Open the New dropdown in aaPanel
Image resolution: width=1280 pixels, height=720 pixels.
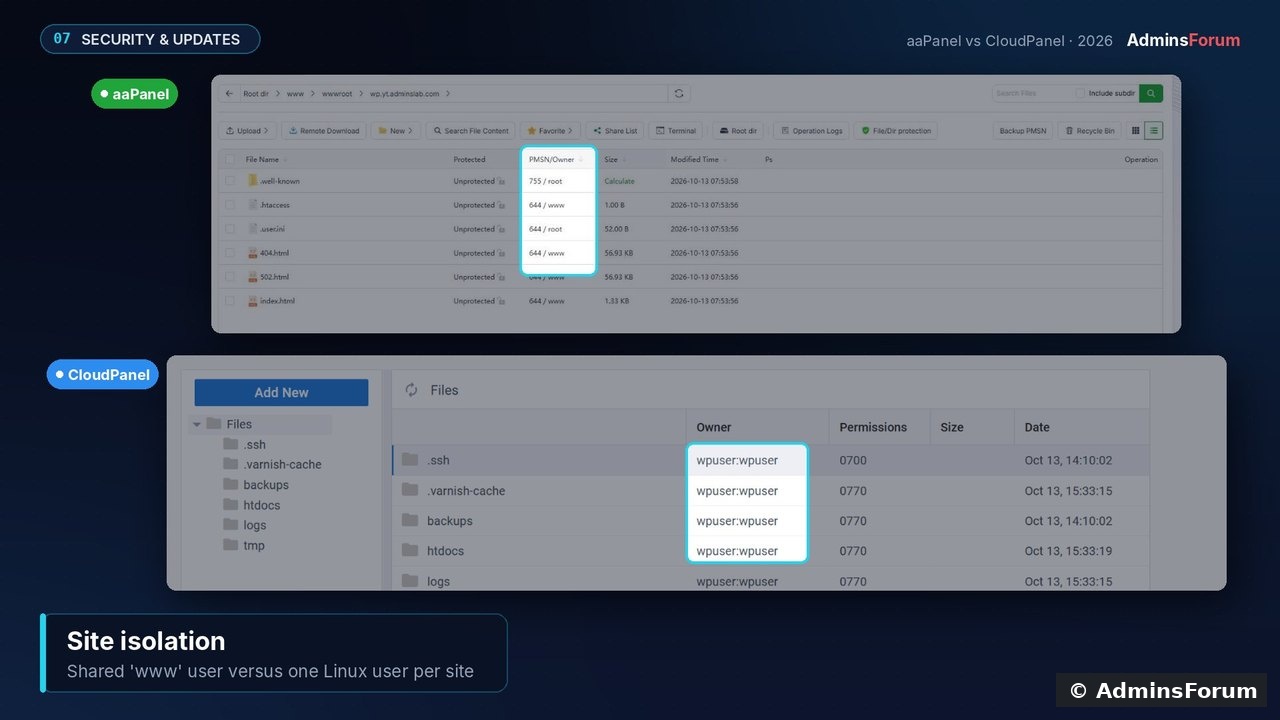(x=395, y=131)
